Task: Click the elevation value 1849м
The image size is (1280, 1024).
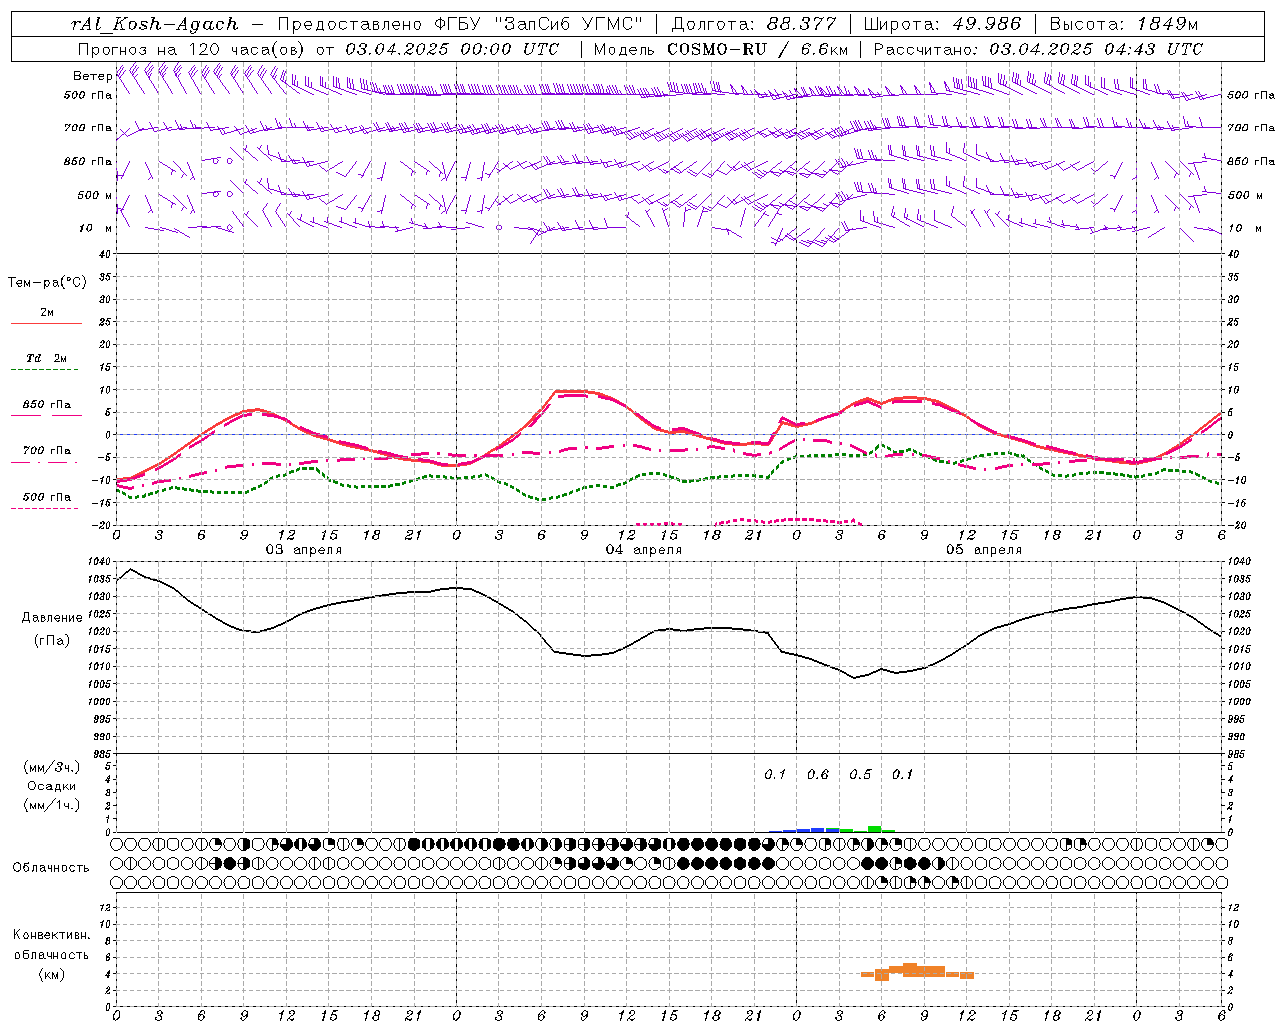Action: 1168,24
